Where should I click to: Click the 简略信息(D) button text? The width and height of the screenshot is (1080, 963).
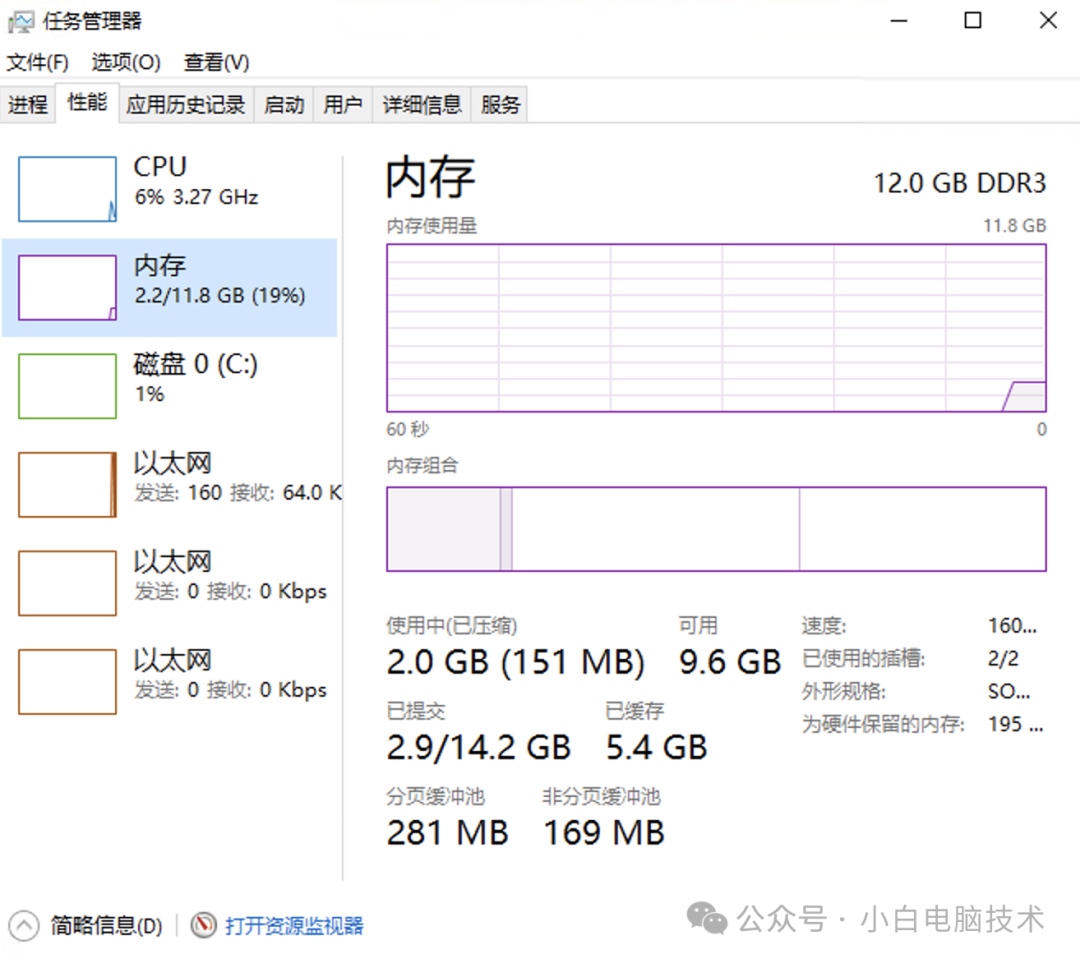(107, 926)
